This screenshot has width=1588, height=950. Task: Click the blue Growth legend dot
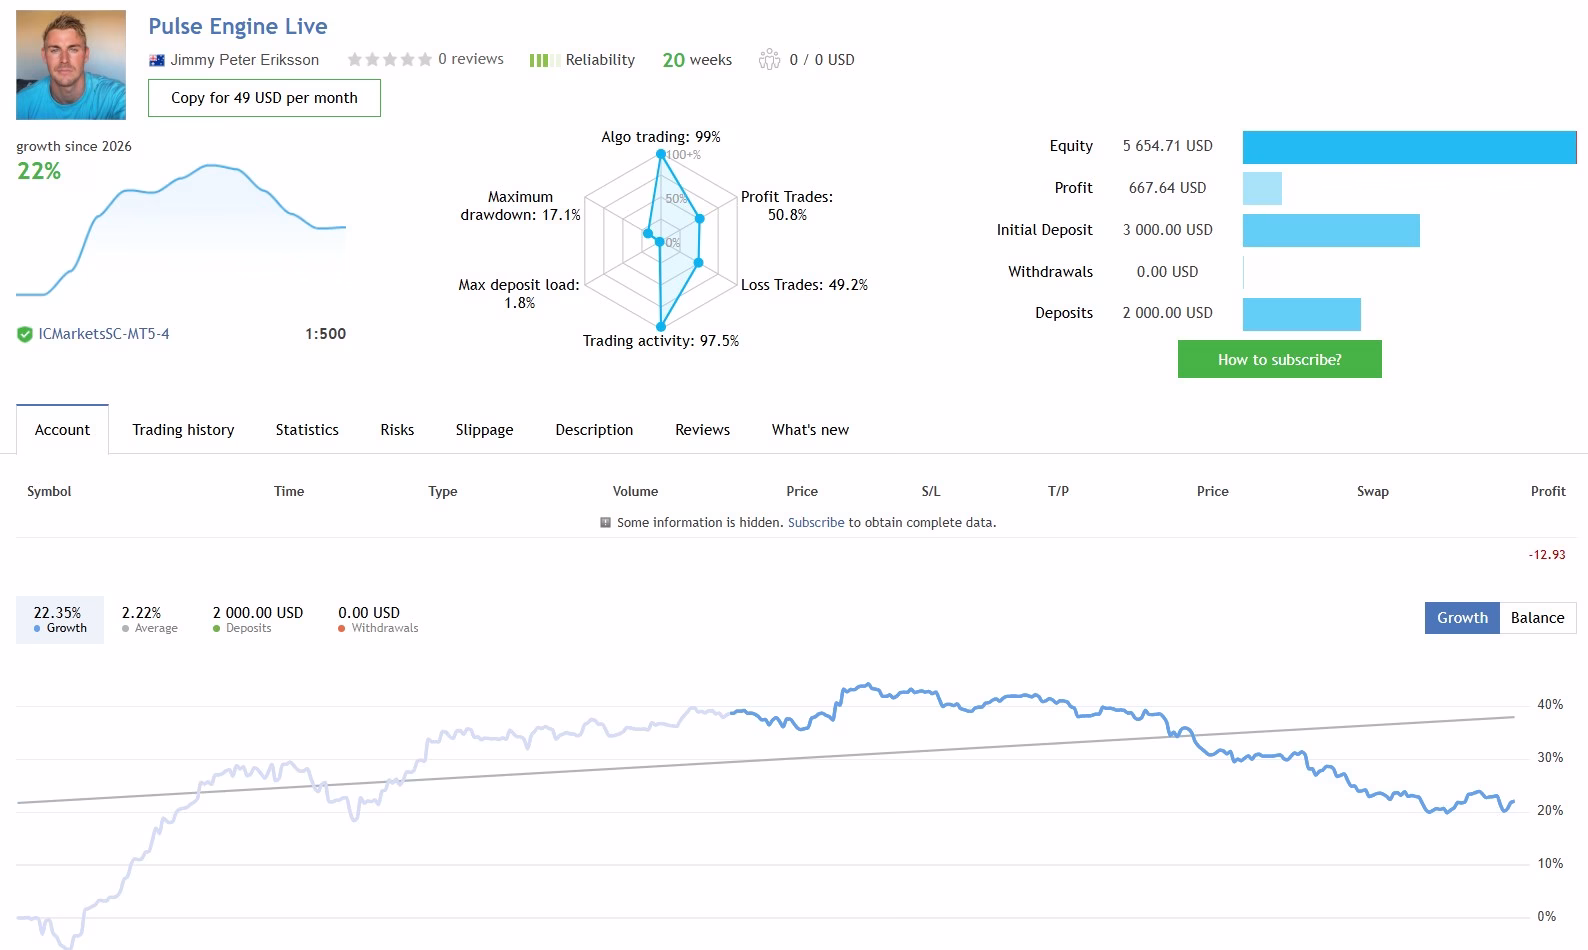[37, 629]
